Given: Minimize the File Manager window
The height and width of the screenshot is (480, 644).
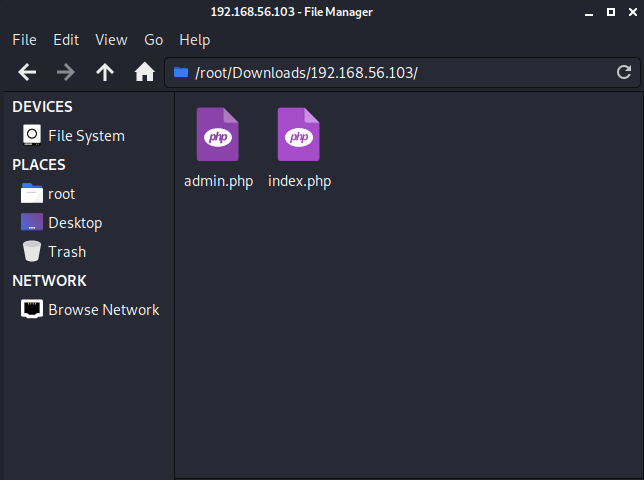Looking at the screenshot, I should [x=589, y=12].
